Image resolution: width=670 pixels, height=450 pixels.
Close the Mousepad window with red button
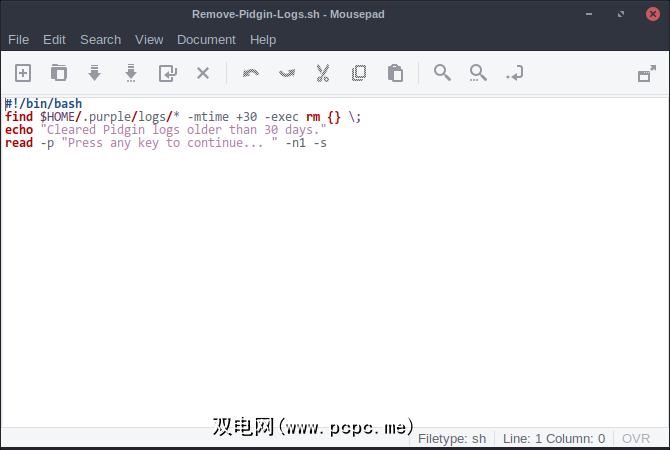pos(652,14)
